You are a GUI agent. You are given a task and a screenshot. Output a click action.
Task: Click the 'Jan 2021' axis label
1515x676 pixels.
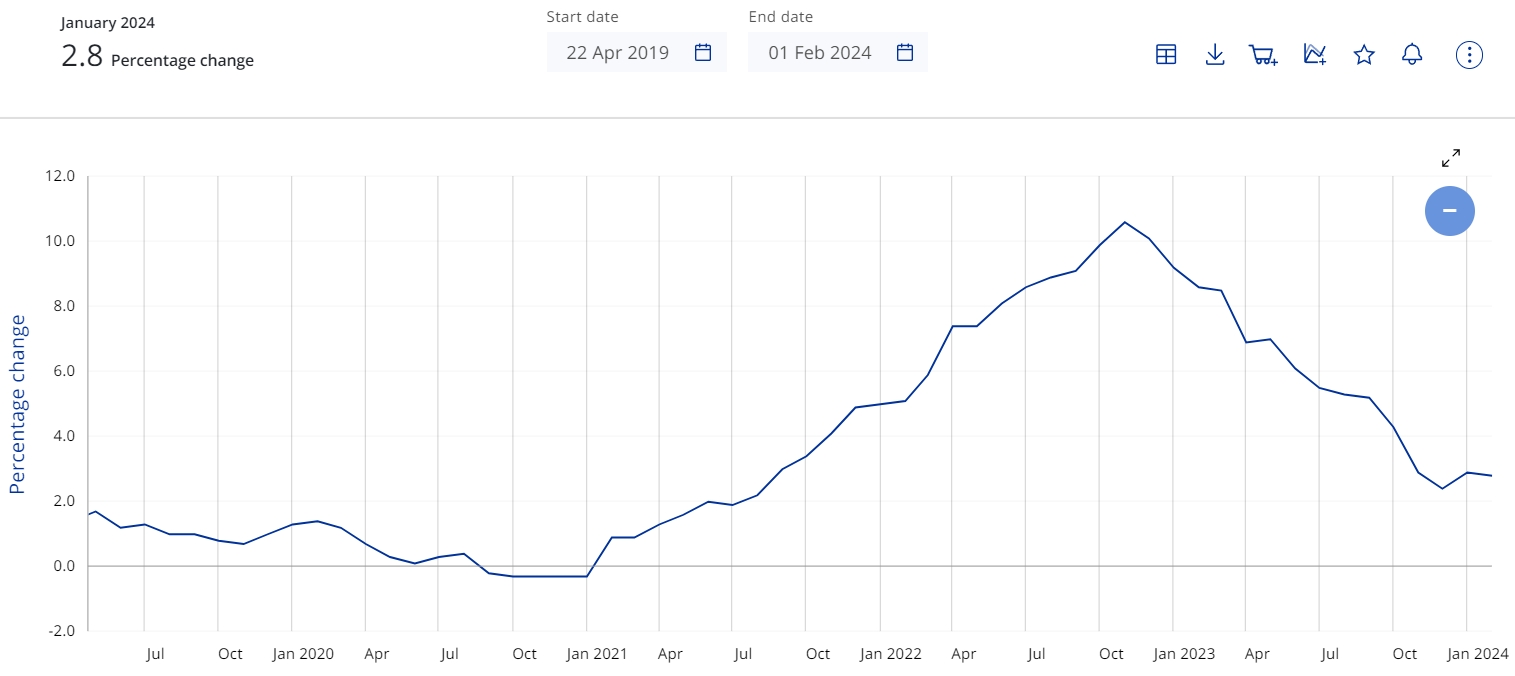[x=597, y=654]
